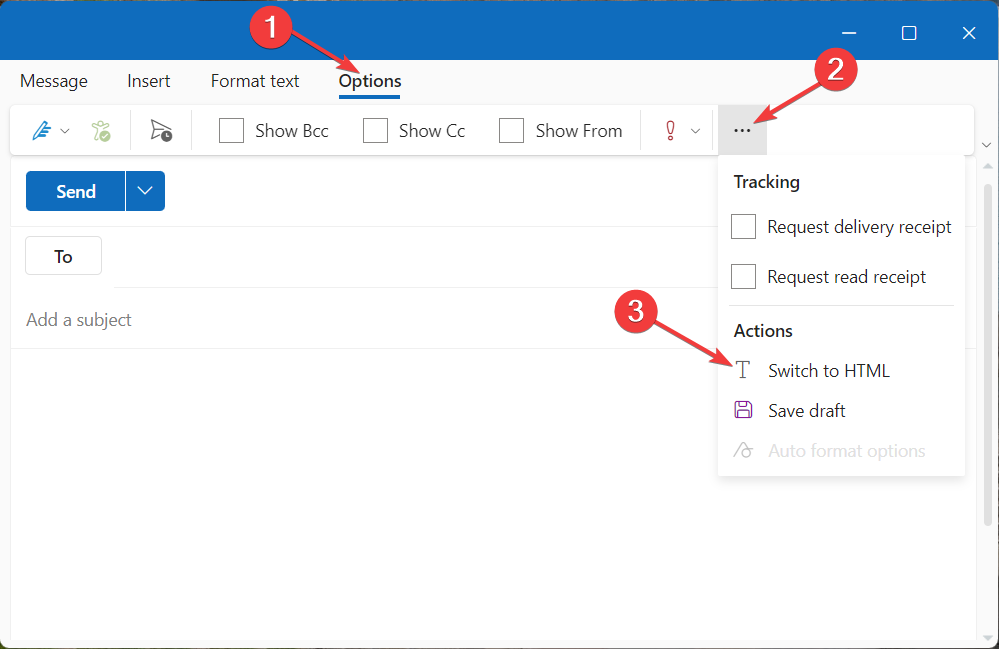This screenshot has width=999, height=649.
Task: Open the Insert ribbon tab
Action: point(148,81)
